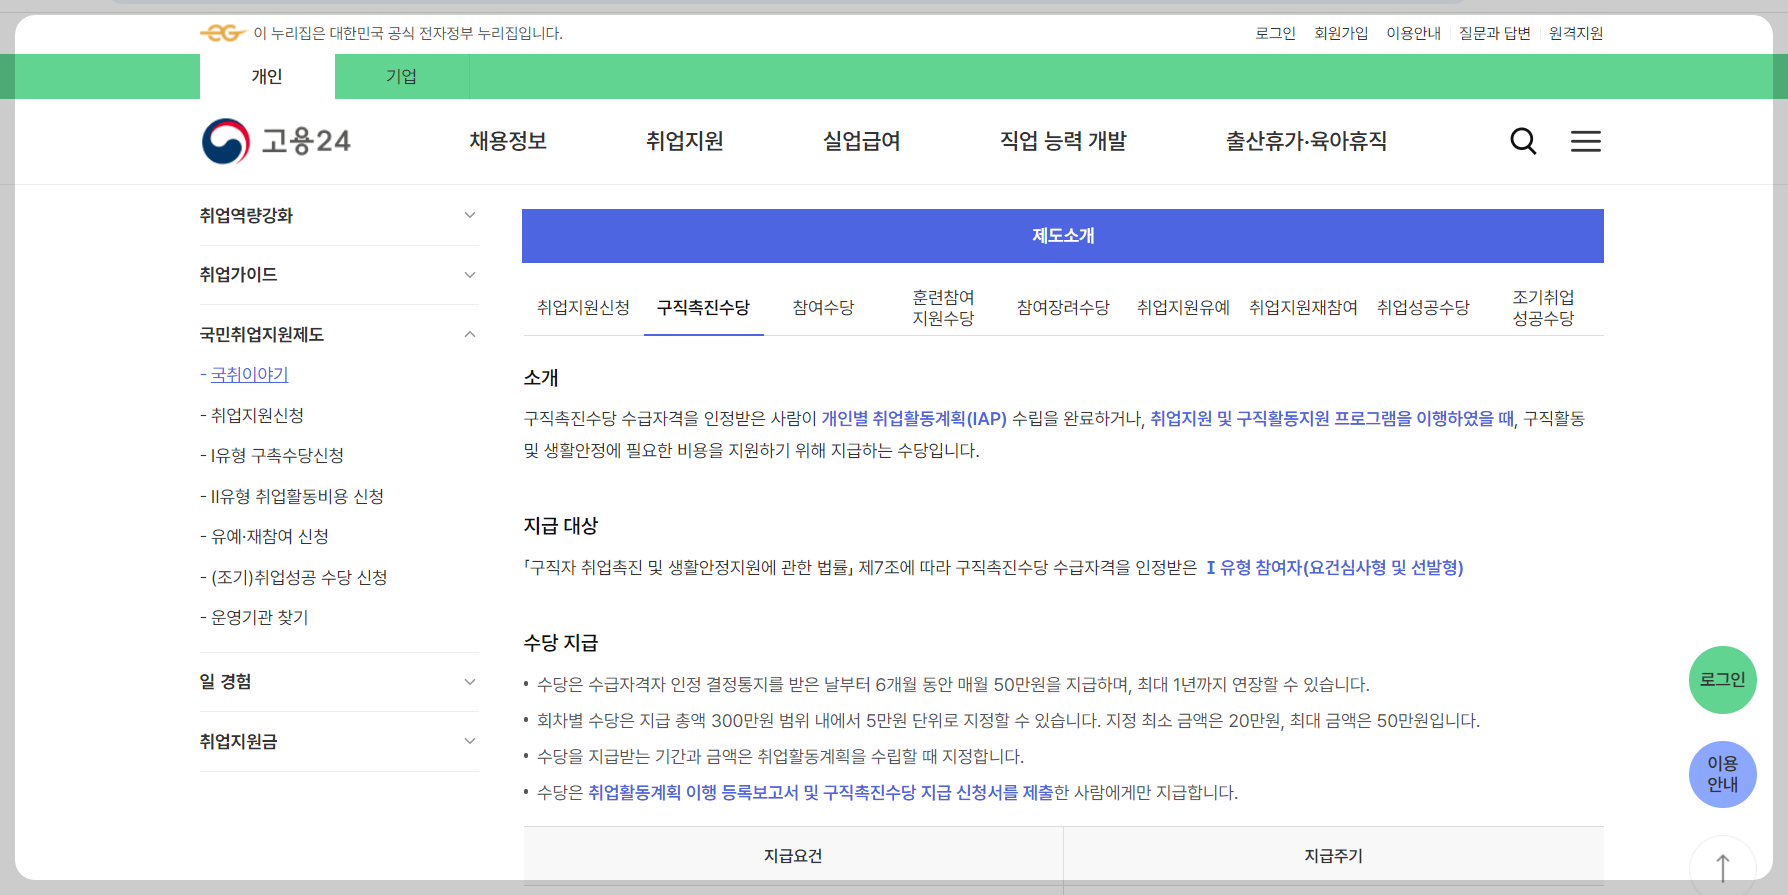Open the 유예·재참여 신청 link
1788x895 pixels.
tap(269, 537)
